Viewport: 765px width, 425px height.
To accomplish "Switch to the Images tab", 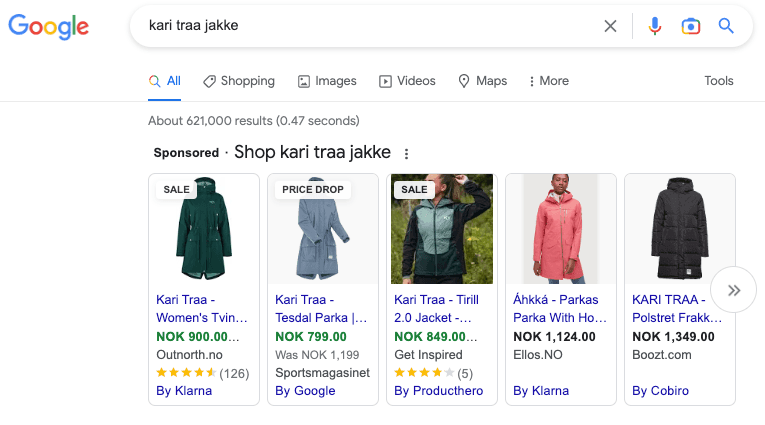I will click(x=327, y=81).
